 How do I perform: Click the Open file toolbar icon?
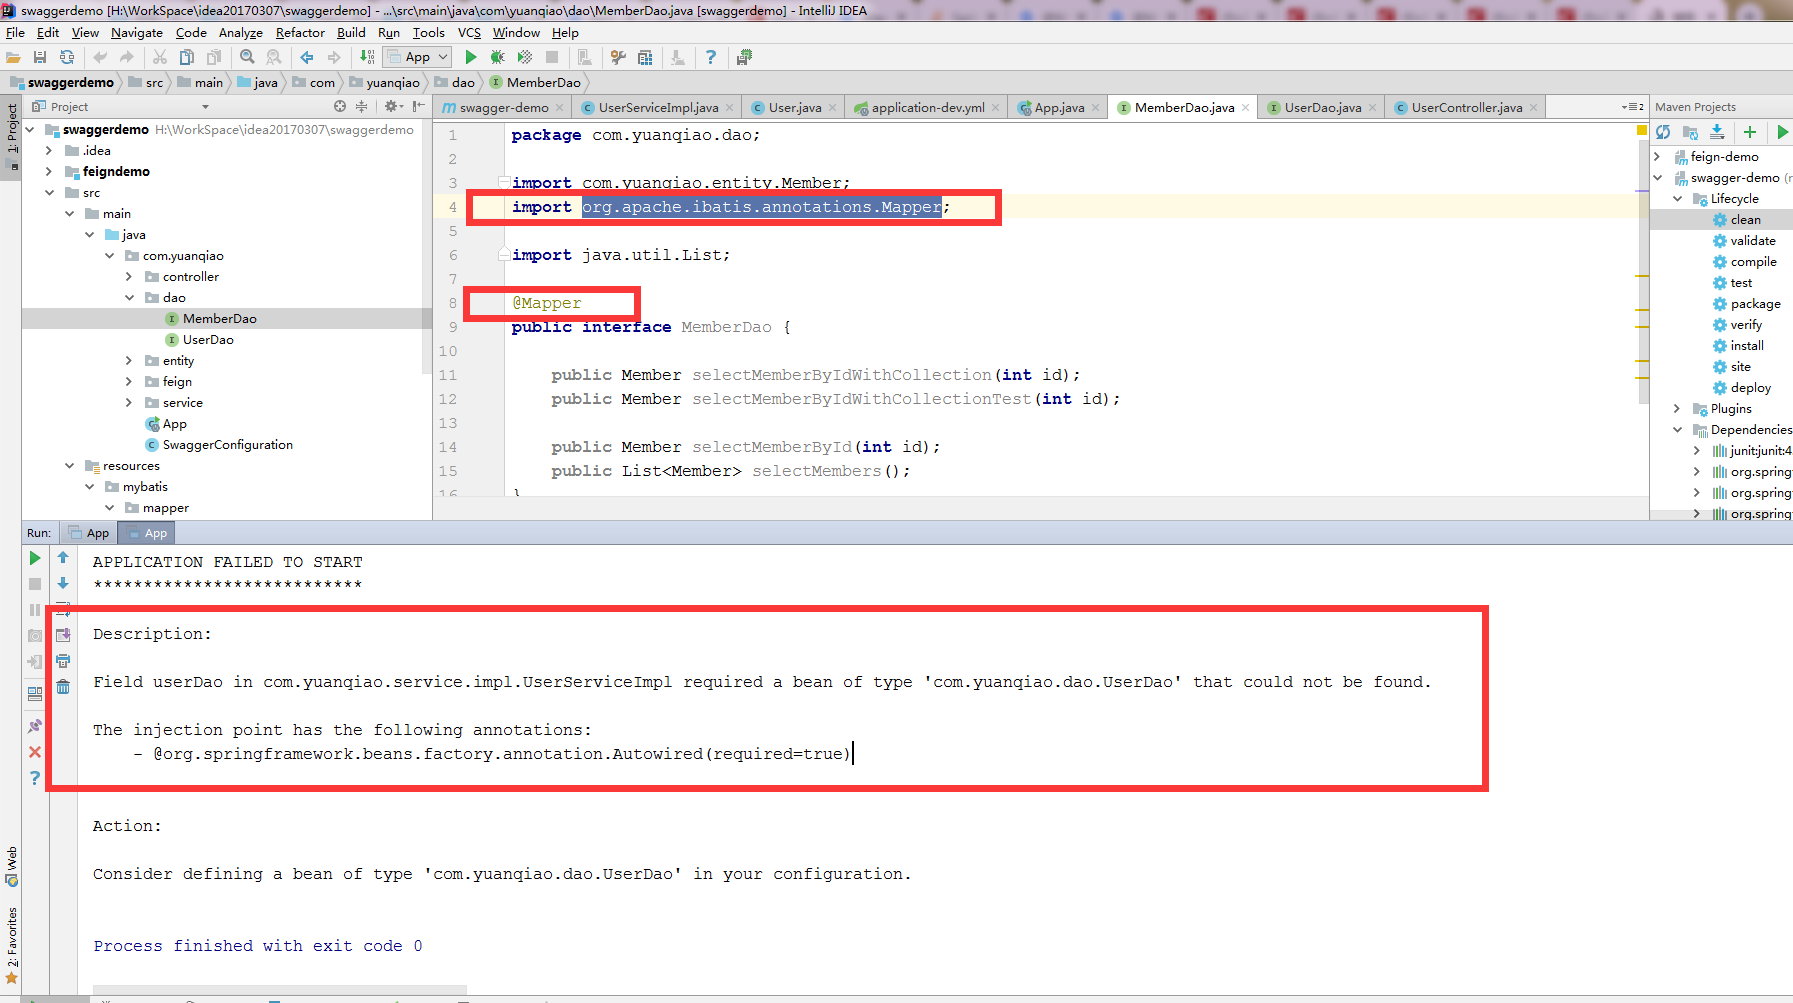point(14,58)
